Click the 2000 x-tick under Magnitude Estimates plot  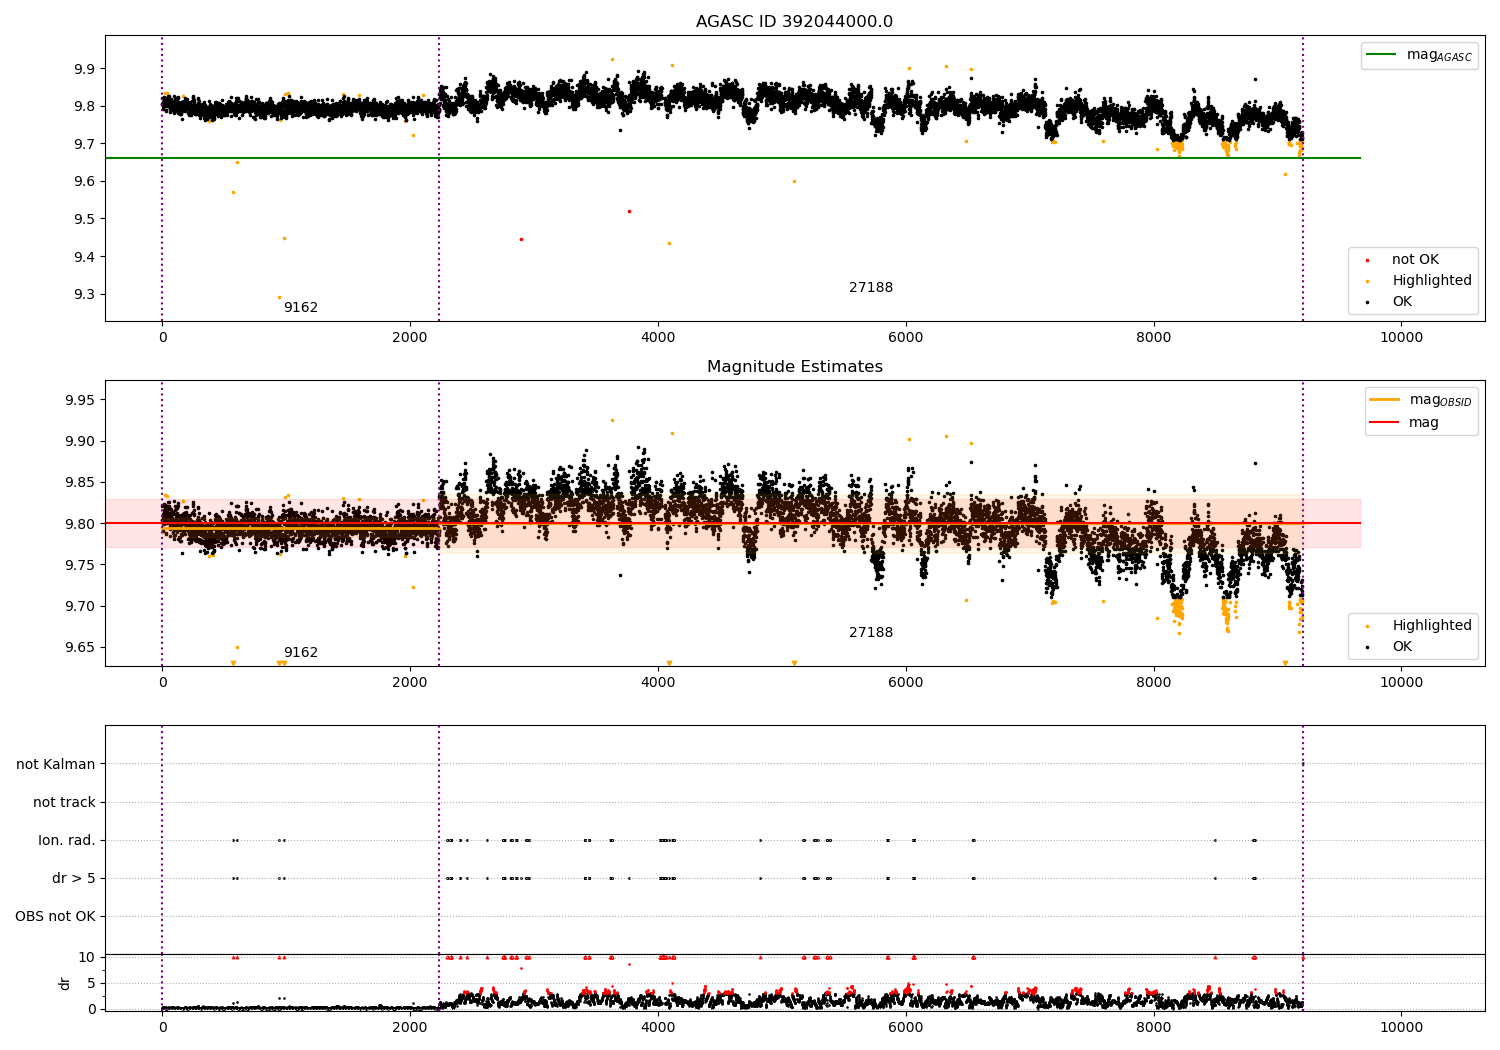pos(410,683)
